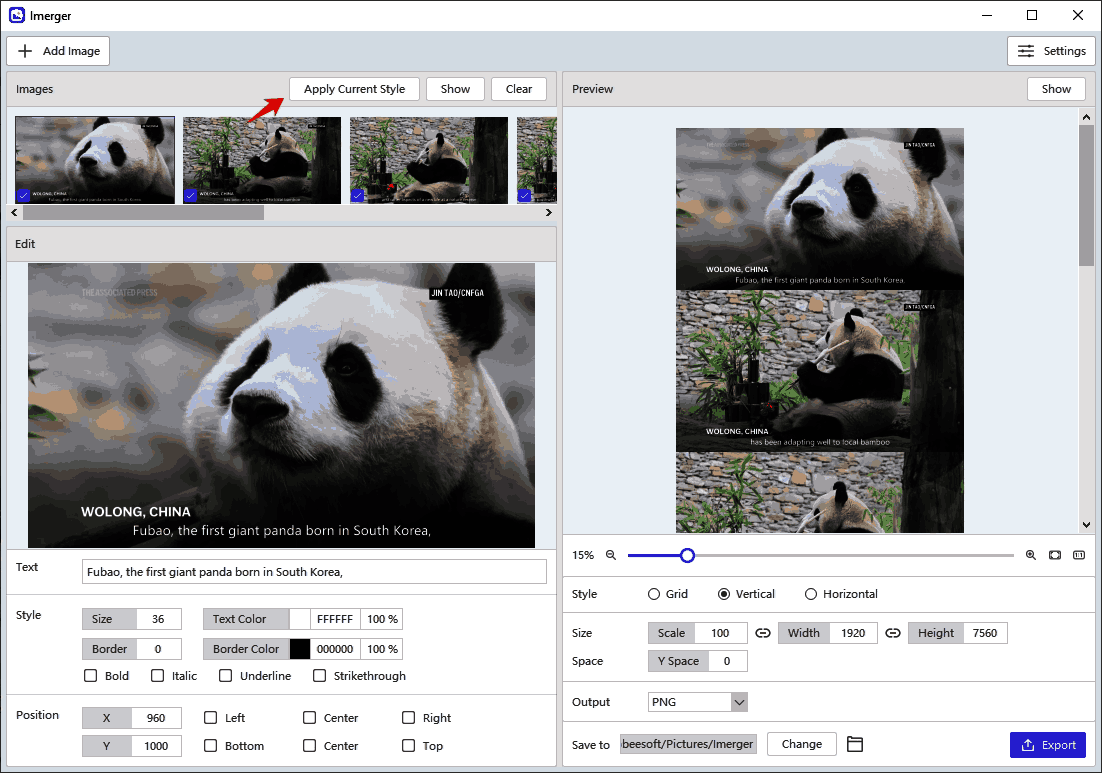Select the Grid style radio button
This screenshot has width=1102, height=773.
[x=656, y=594]
